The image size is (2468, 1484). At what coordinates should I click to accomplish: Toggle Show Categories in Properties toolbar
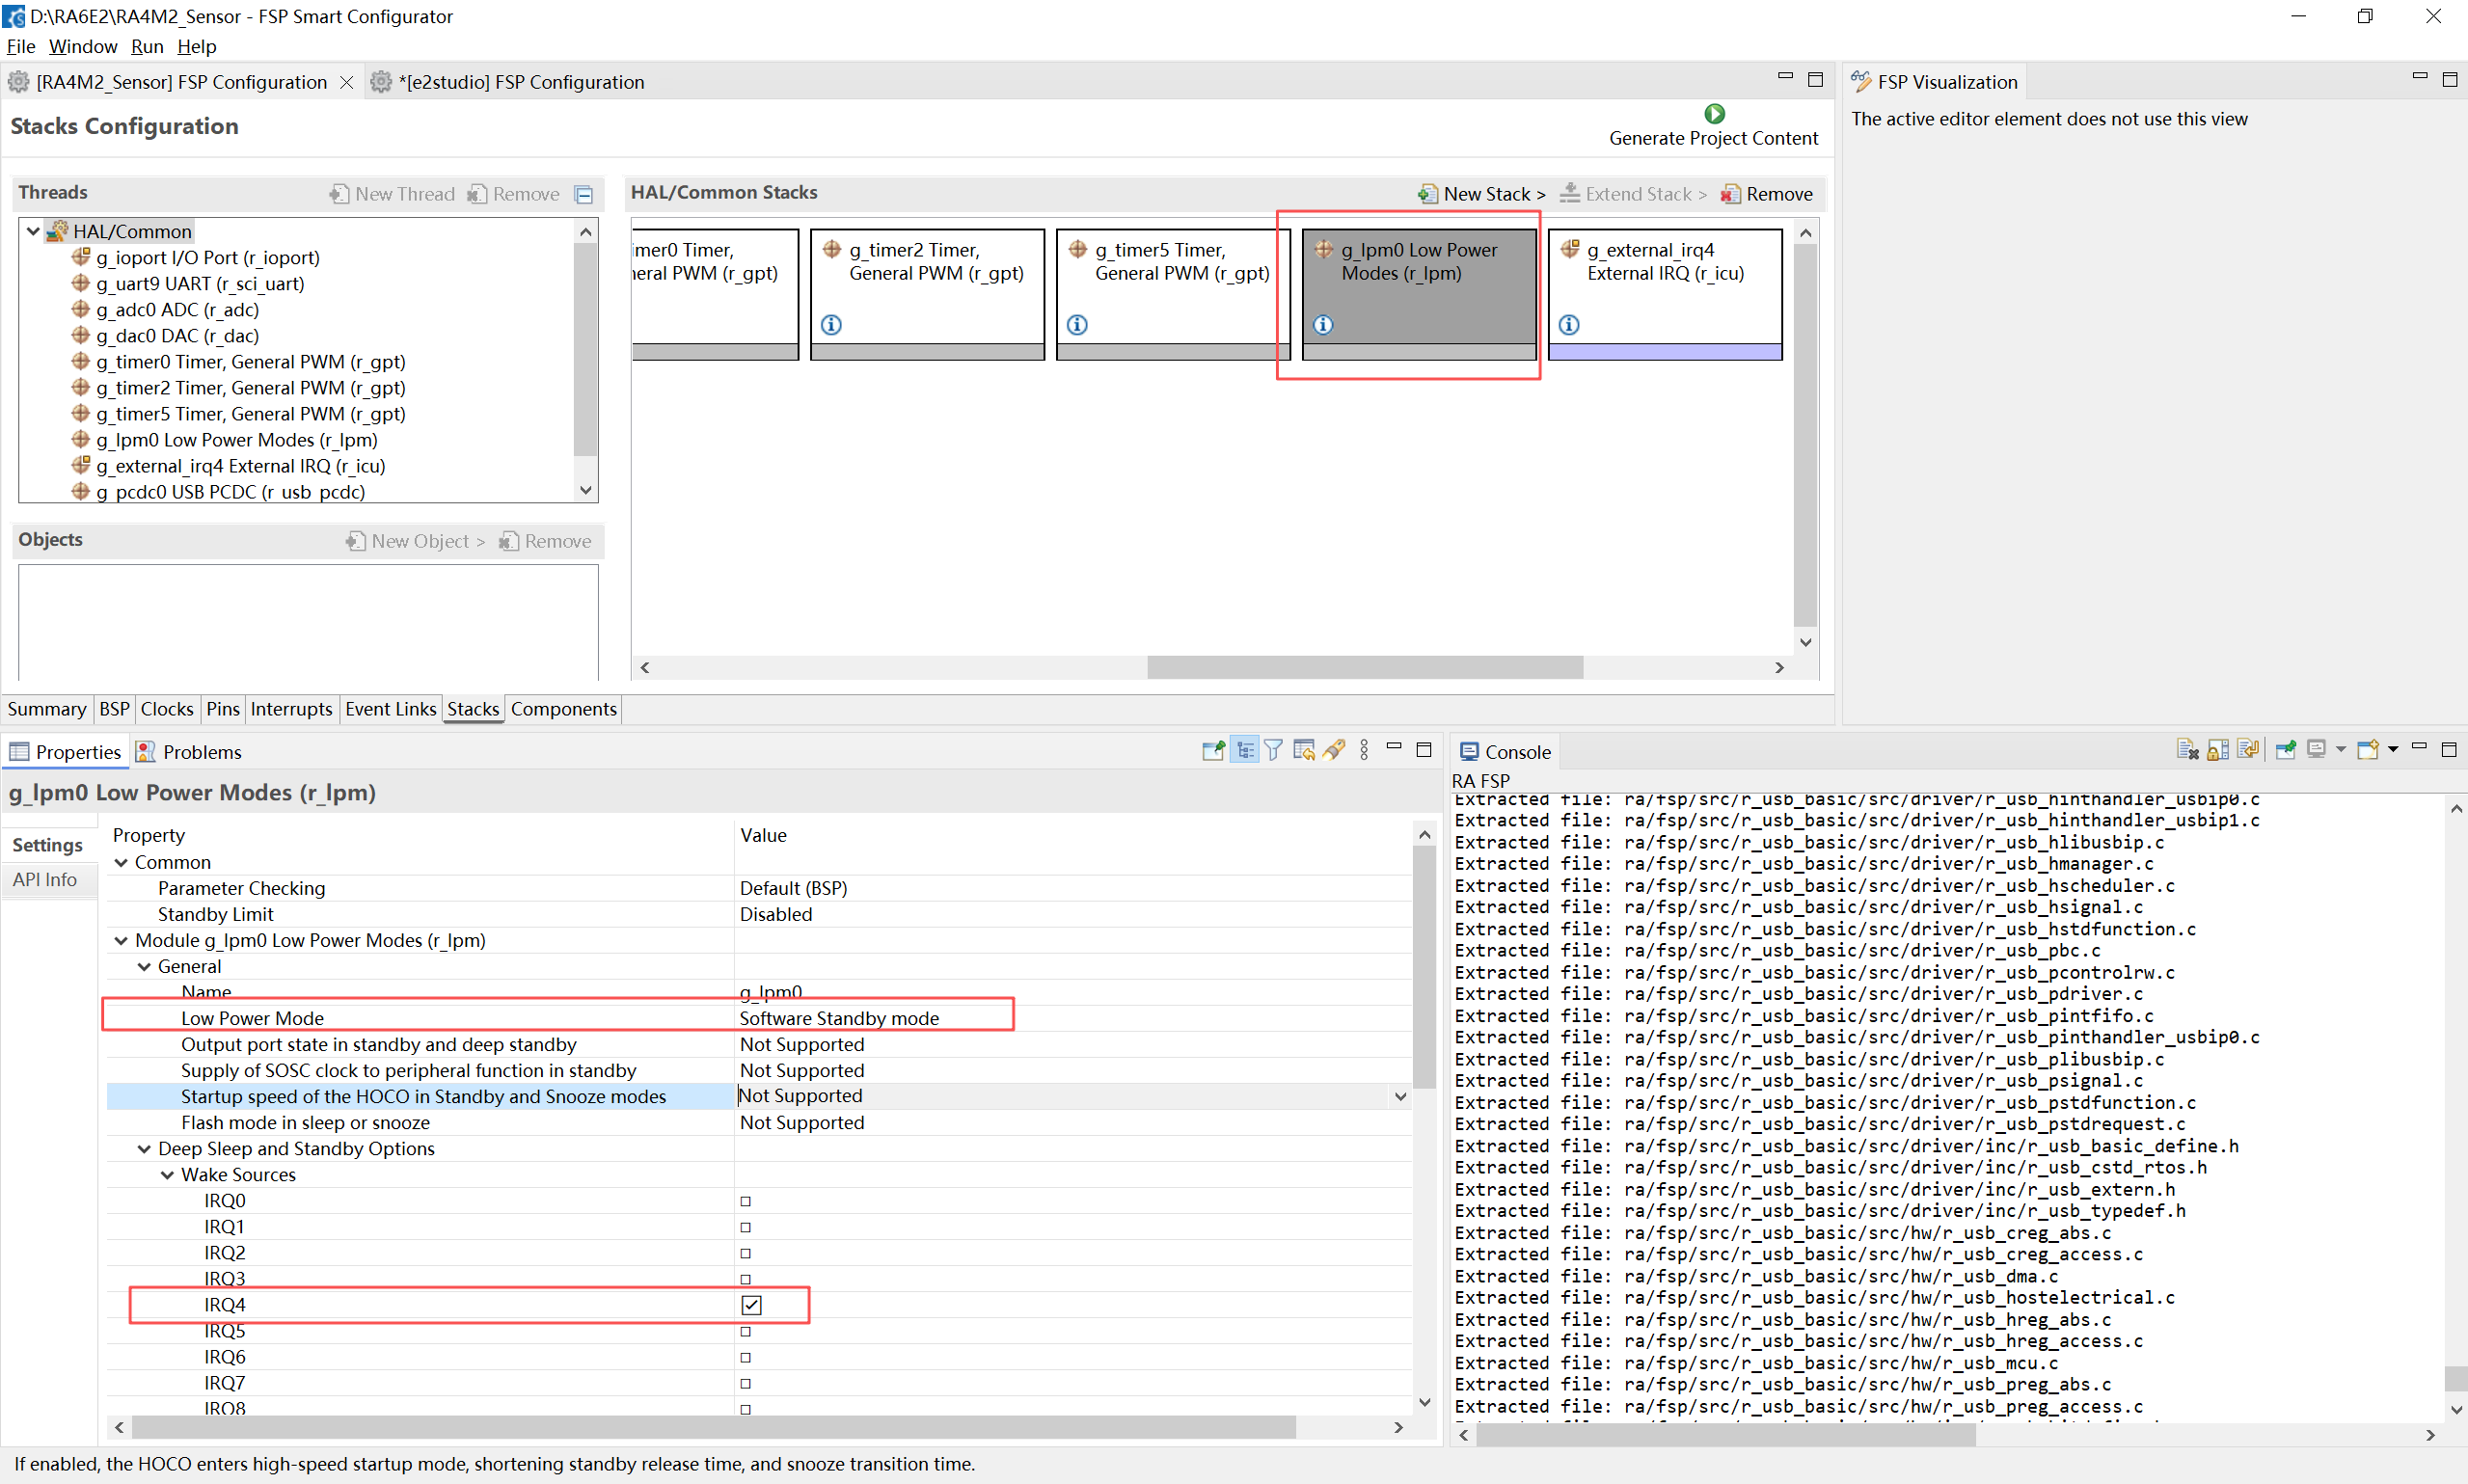(x=1244, y=750)
